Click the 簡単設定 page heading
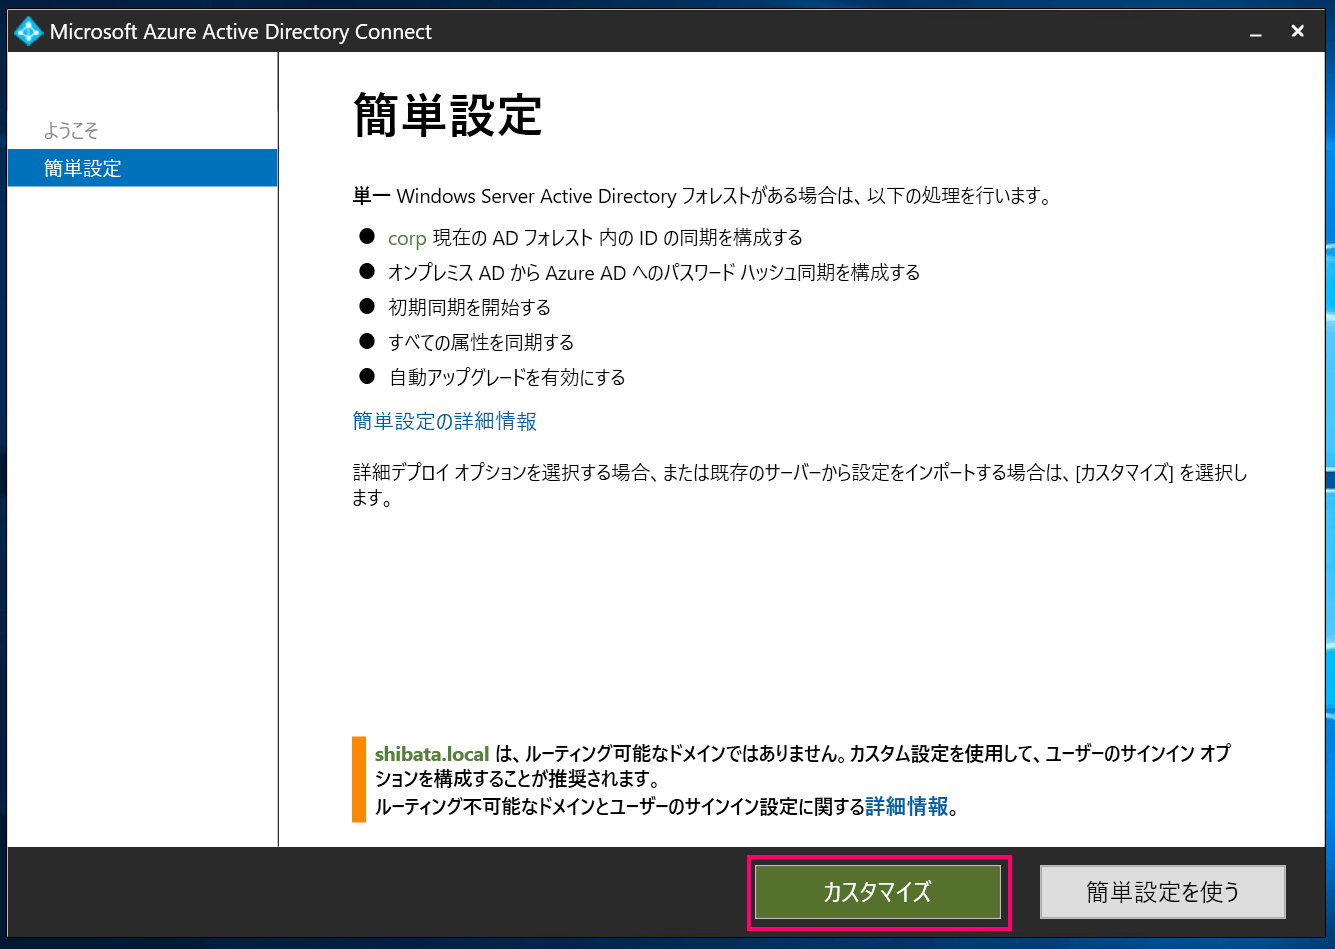The image size is (1335, 949). click(447, 114)
